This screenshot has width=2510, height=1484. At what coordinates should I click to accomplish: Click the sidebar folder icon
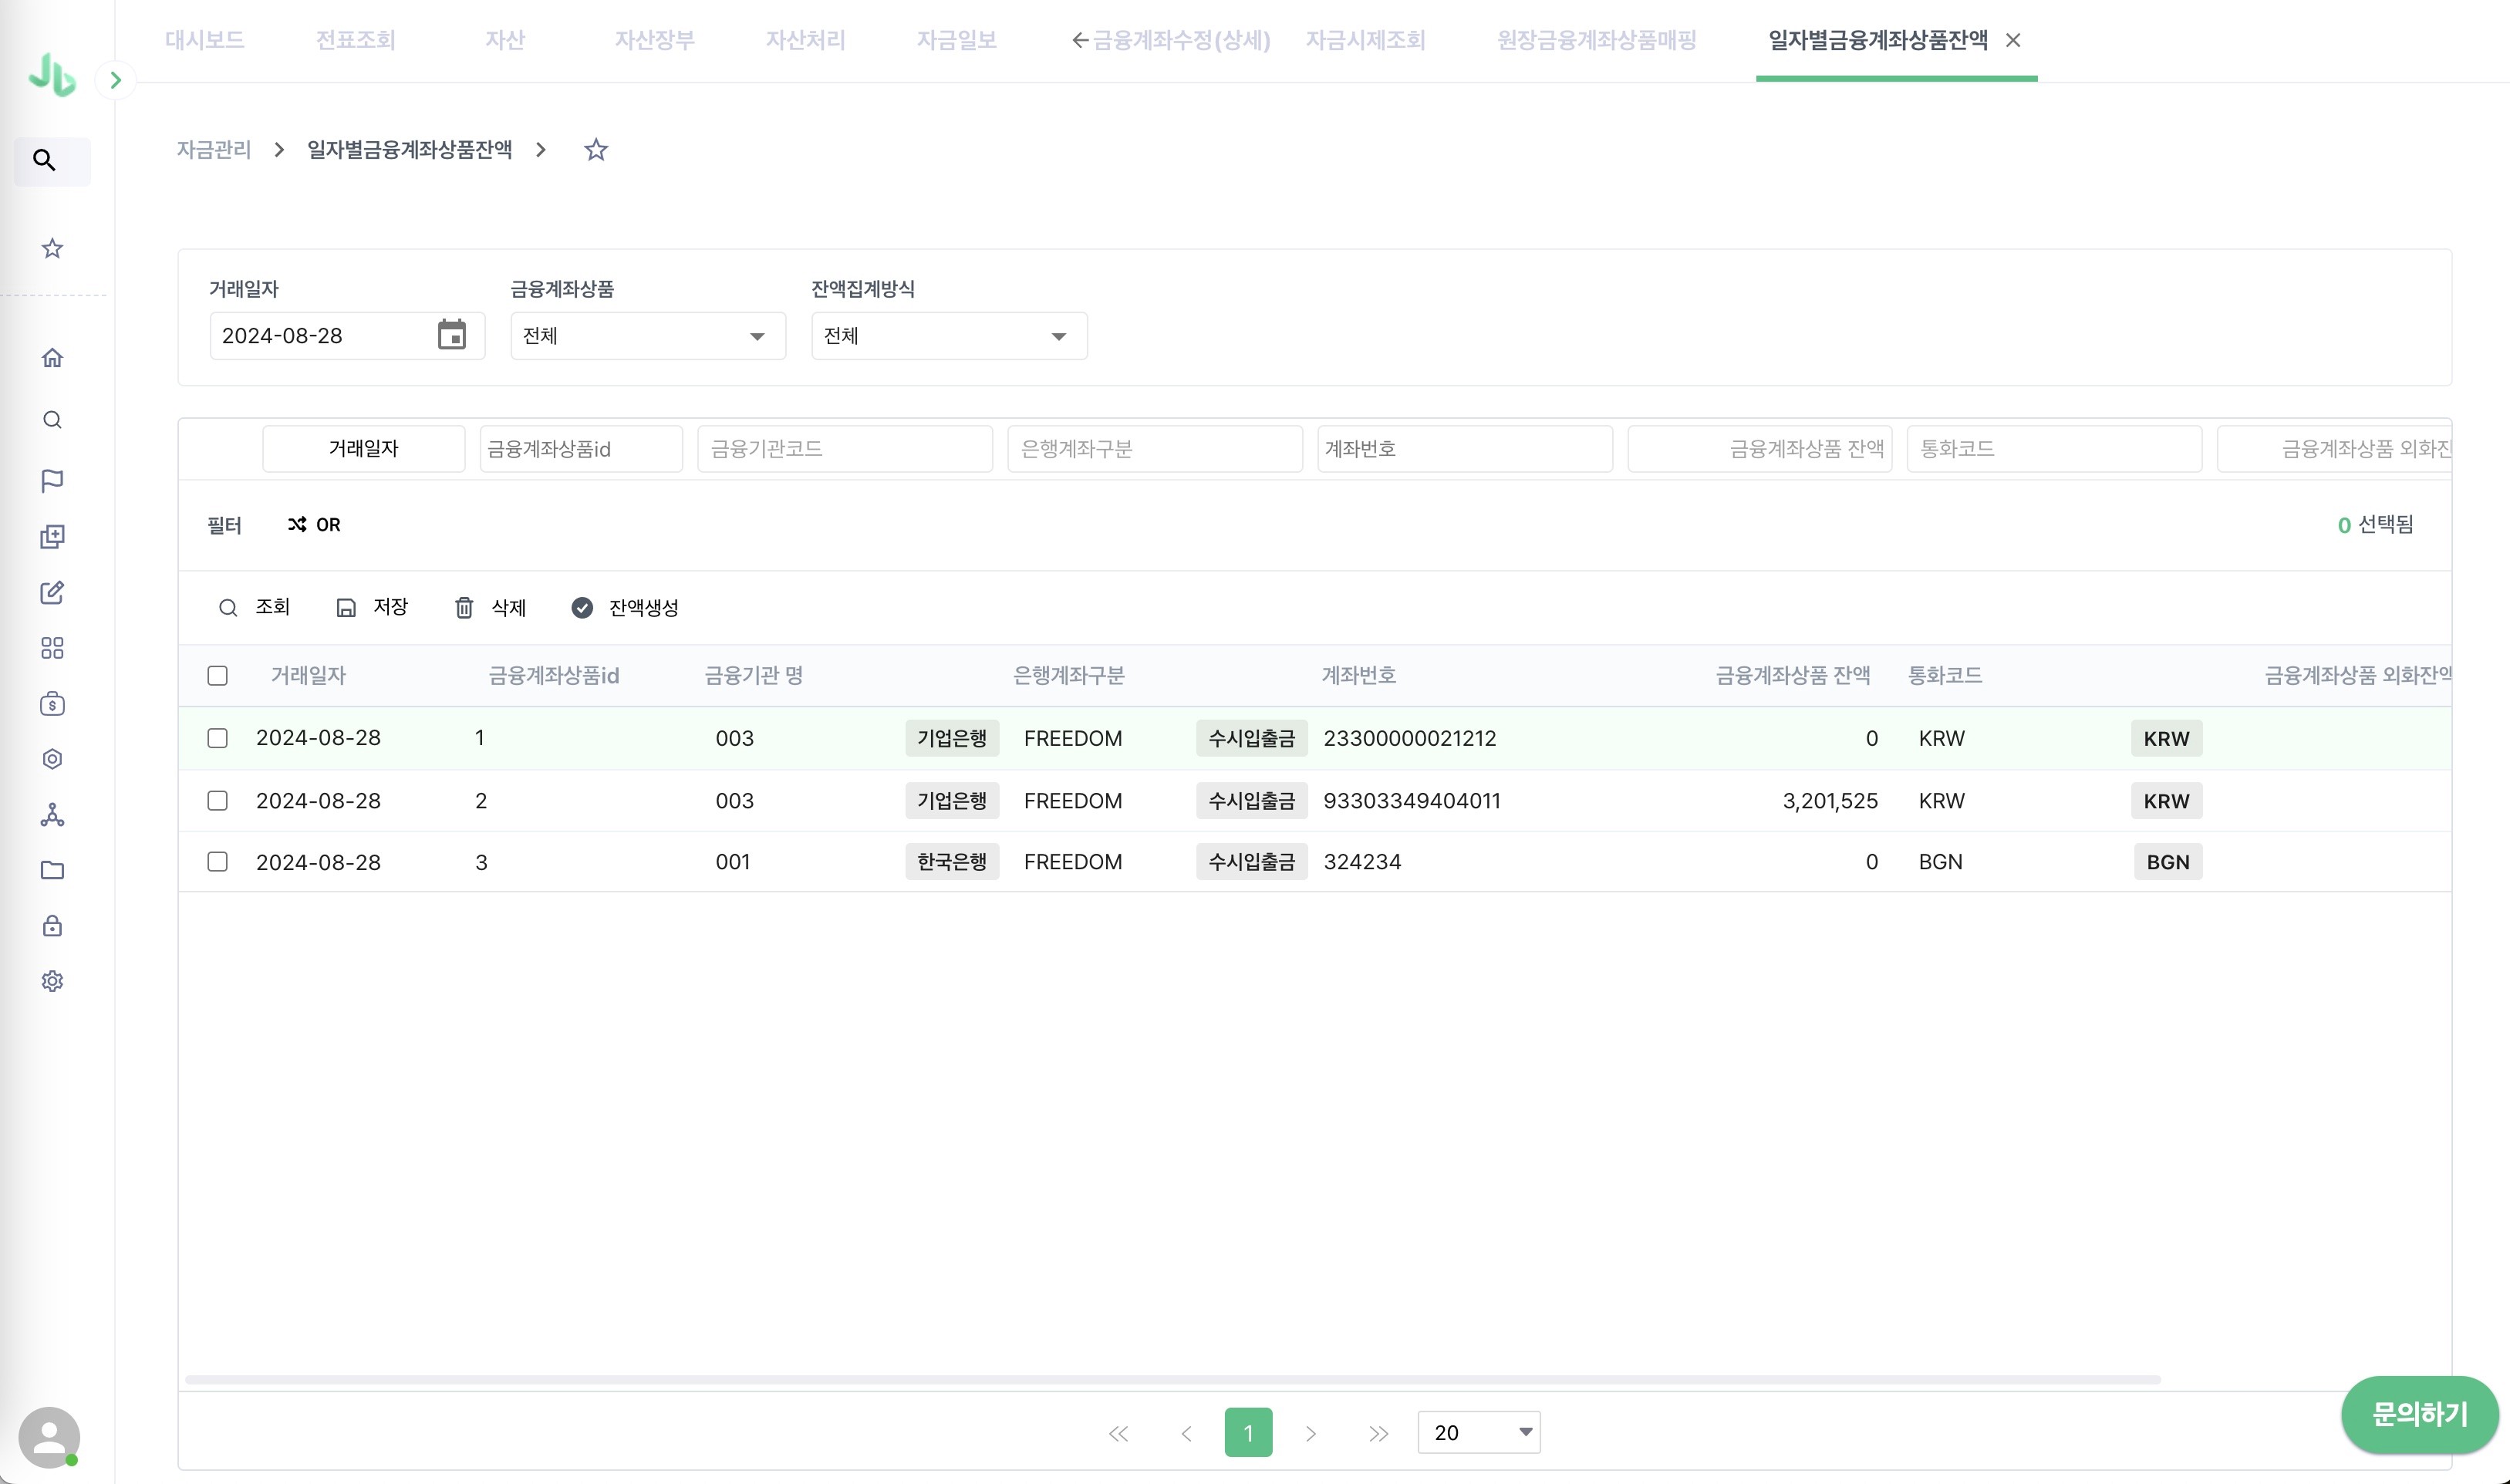[52, 870]
